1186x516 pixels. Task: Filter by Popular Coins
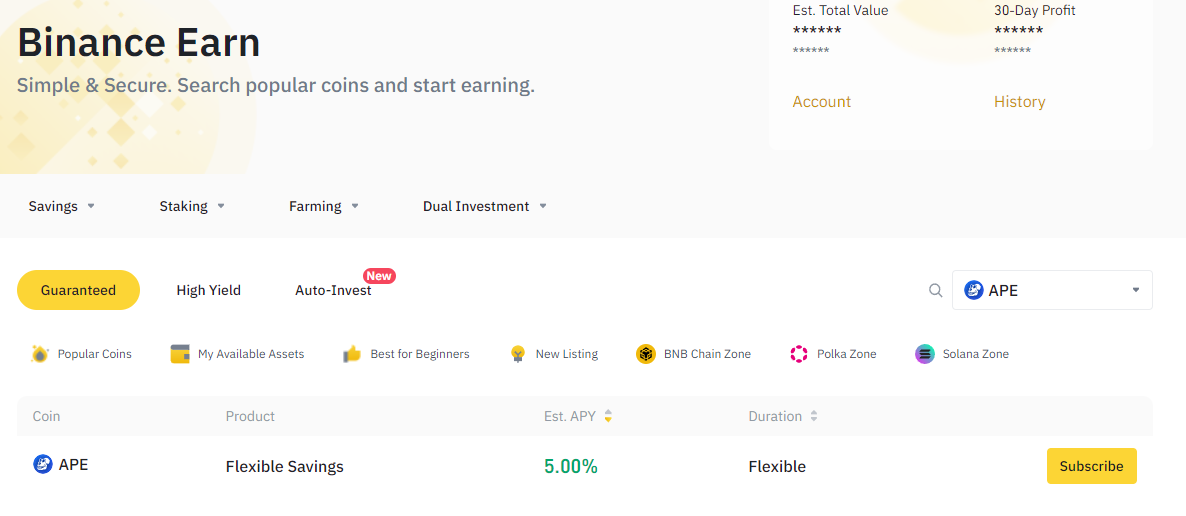point(82,353)
